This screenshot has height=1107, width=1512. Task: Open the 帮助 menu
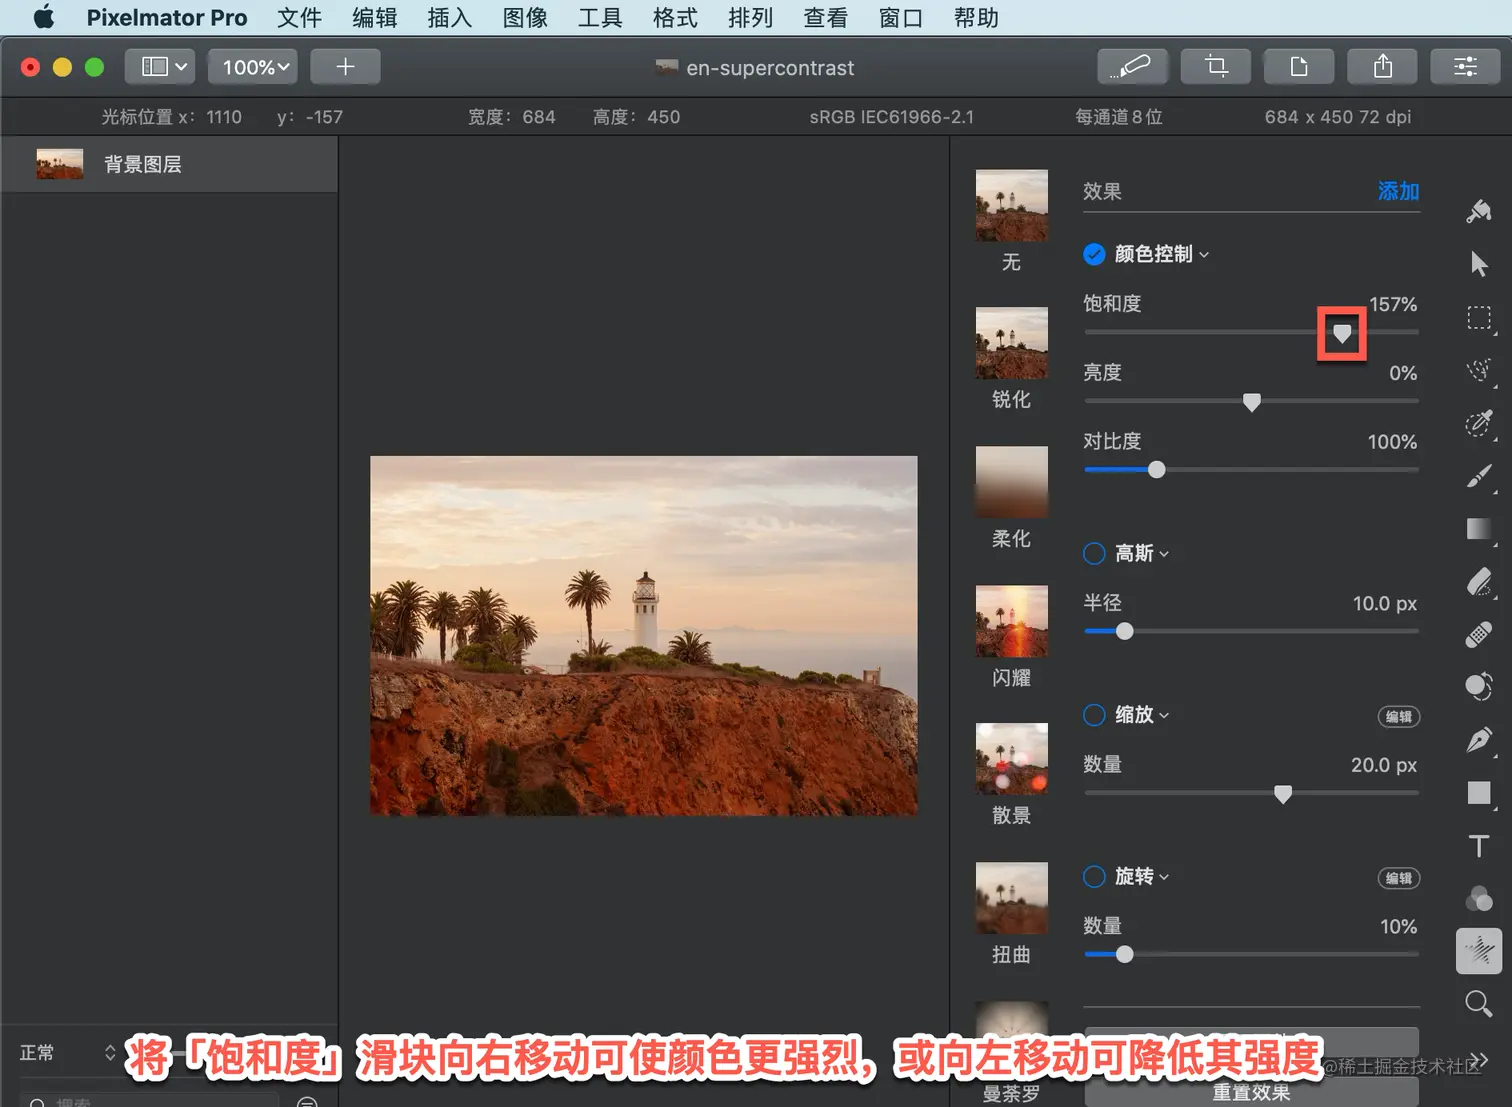pyautogui.click(x=976, y=17)
